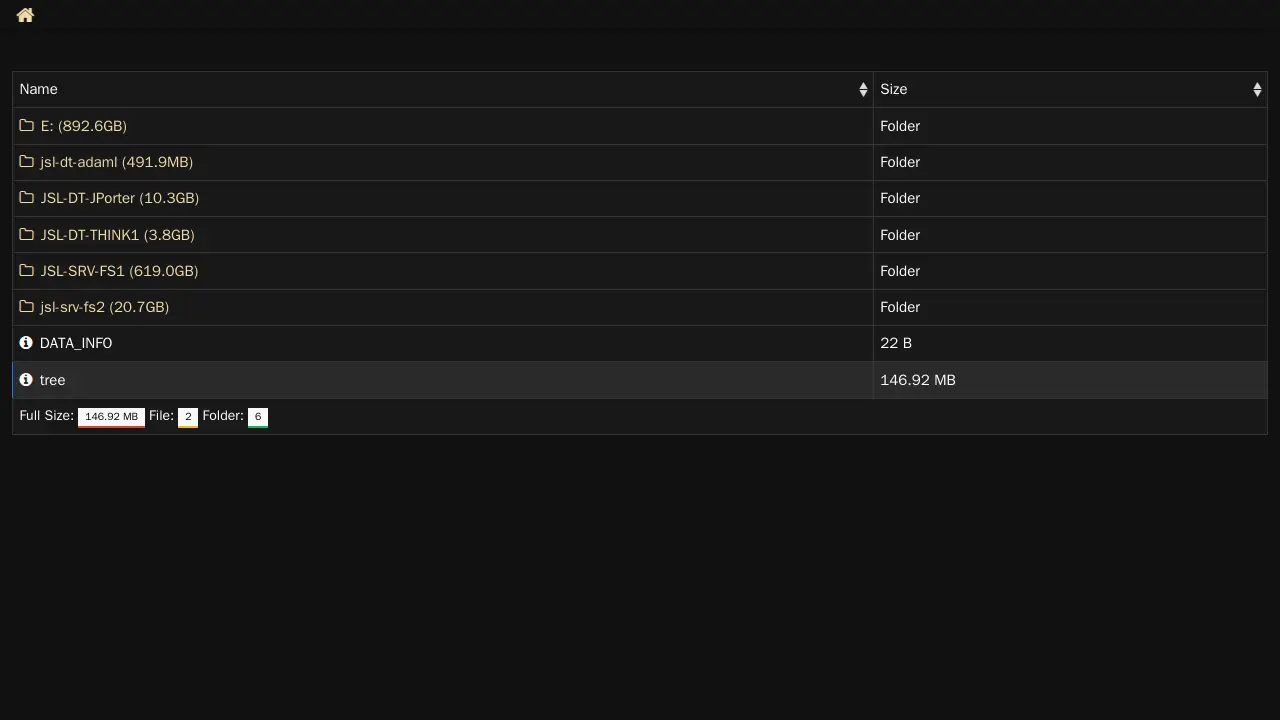Click info icon beside tree file
The width and height of the screenshot is (1280, 720).
pos(26,380)
